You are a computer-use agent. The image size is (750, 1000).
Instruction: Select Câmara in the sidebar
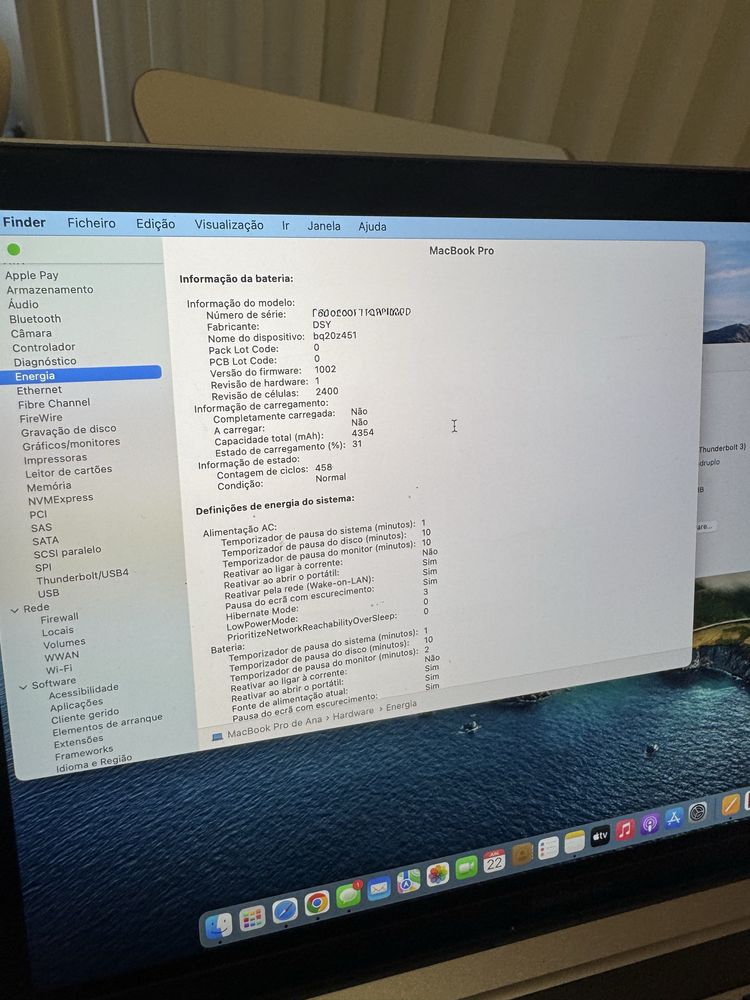31,333
